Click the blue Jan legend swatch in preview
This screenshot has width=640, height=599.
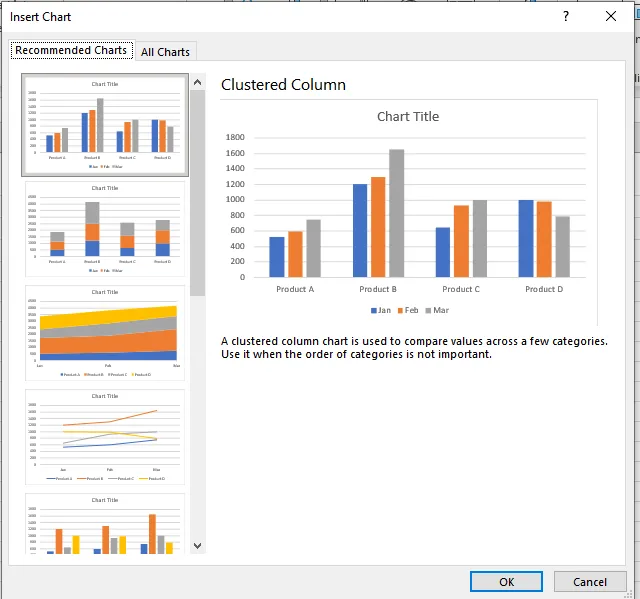coord(373,311)
